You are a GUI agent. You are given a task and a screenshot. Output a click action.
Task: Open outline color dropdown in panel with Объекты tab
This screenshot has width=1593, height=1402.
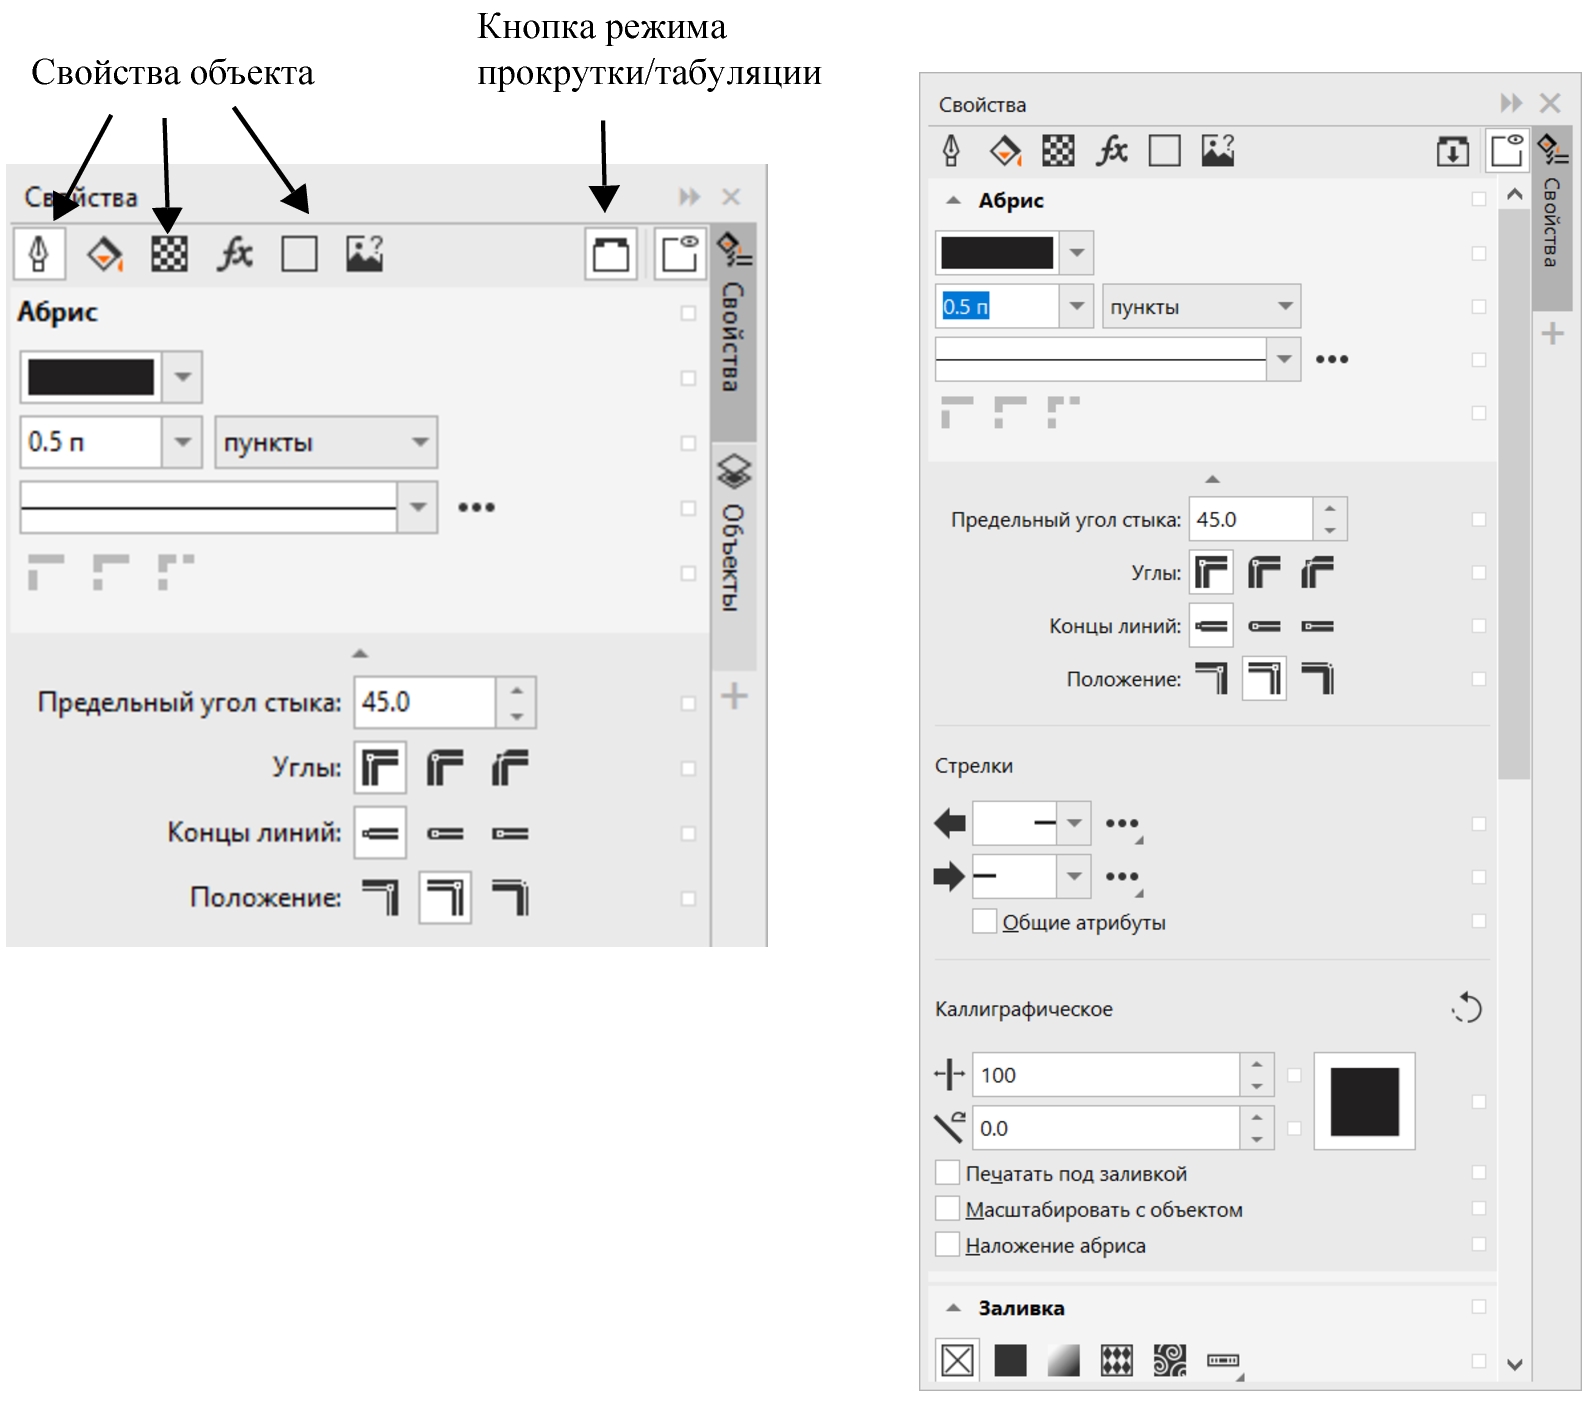pos(182,377)
